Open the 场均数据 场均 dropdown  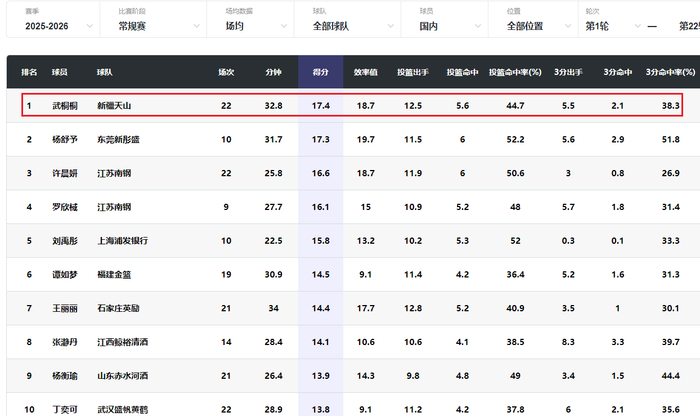click(x=250, y=26)
